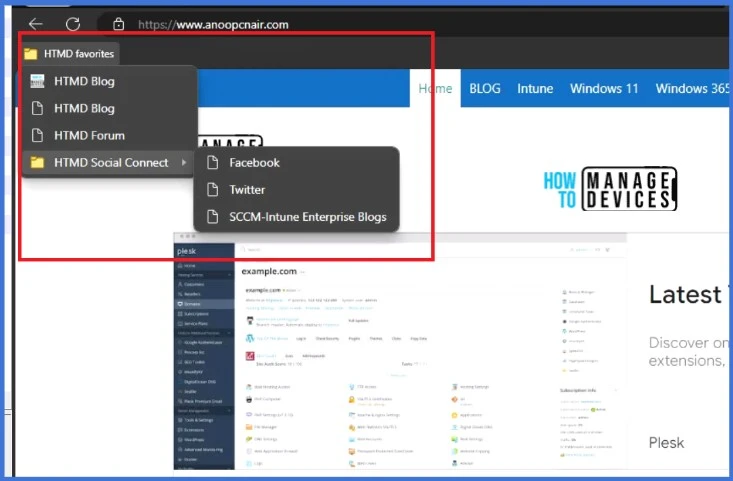Image resolution: width=733 pixels, height=481 pixels.
Task: Open the HTMD Forum favorite
Action: 108,136
